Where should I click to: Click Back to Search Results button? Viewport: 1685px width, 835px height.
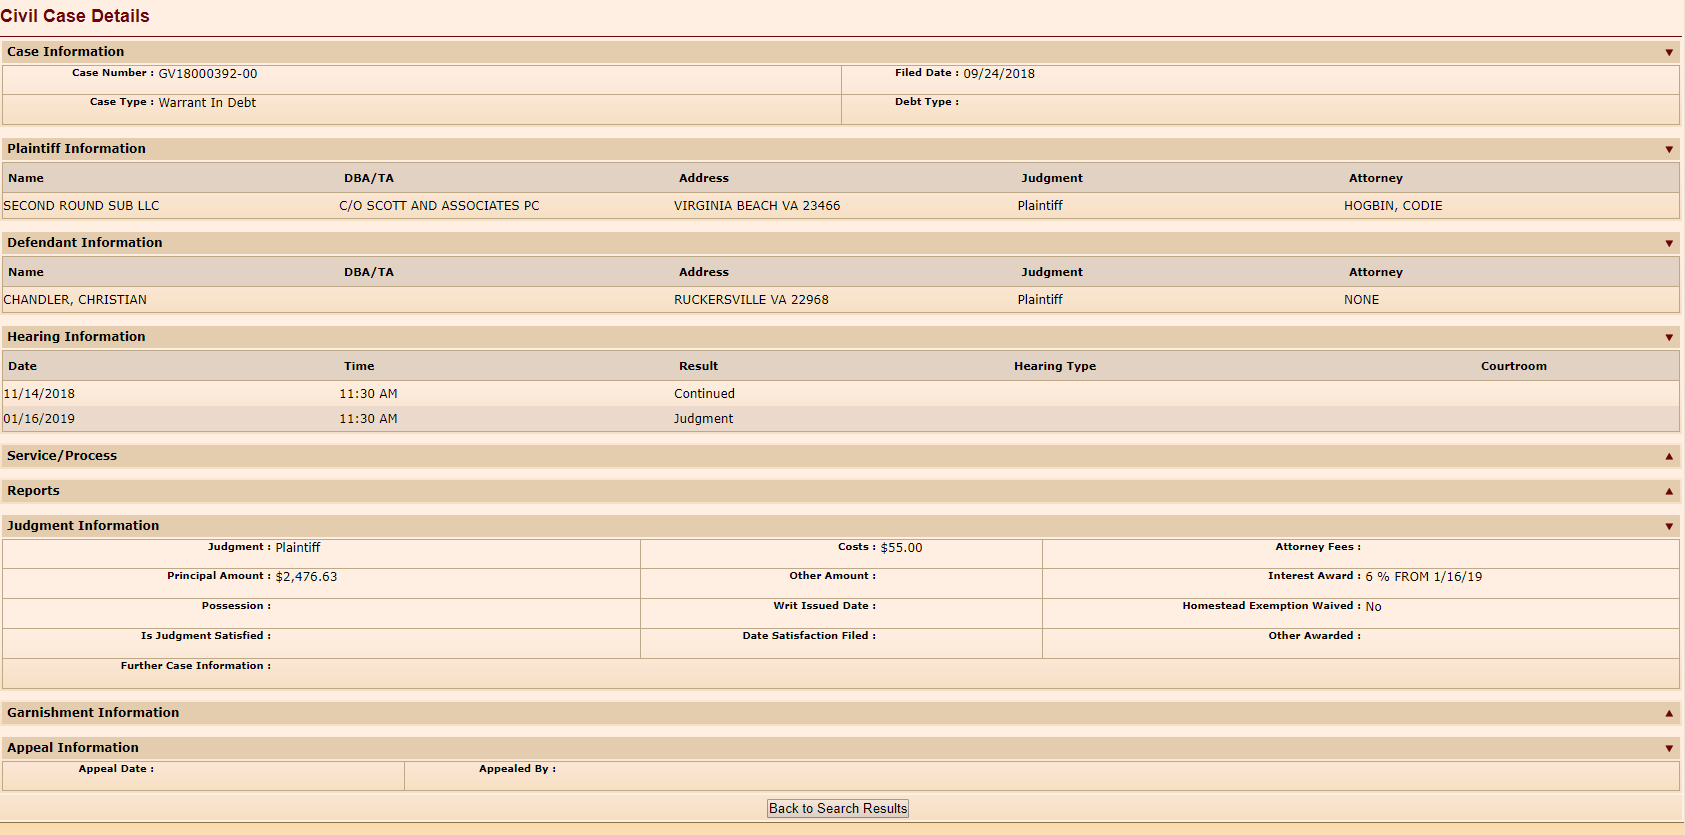point(838,808)
